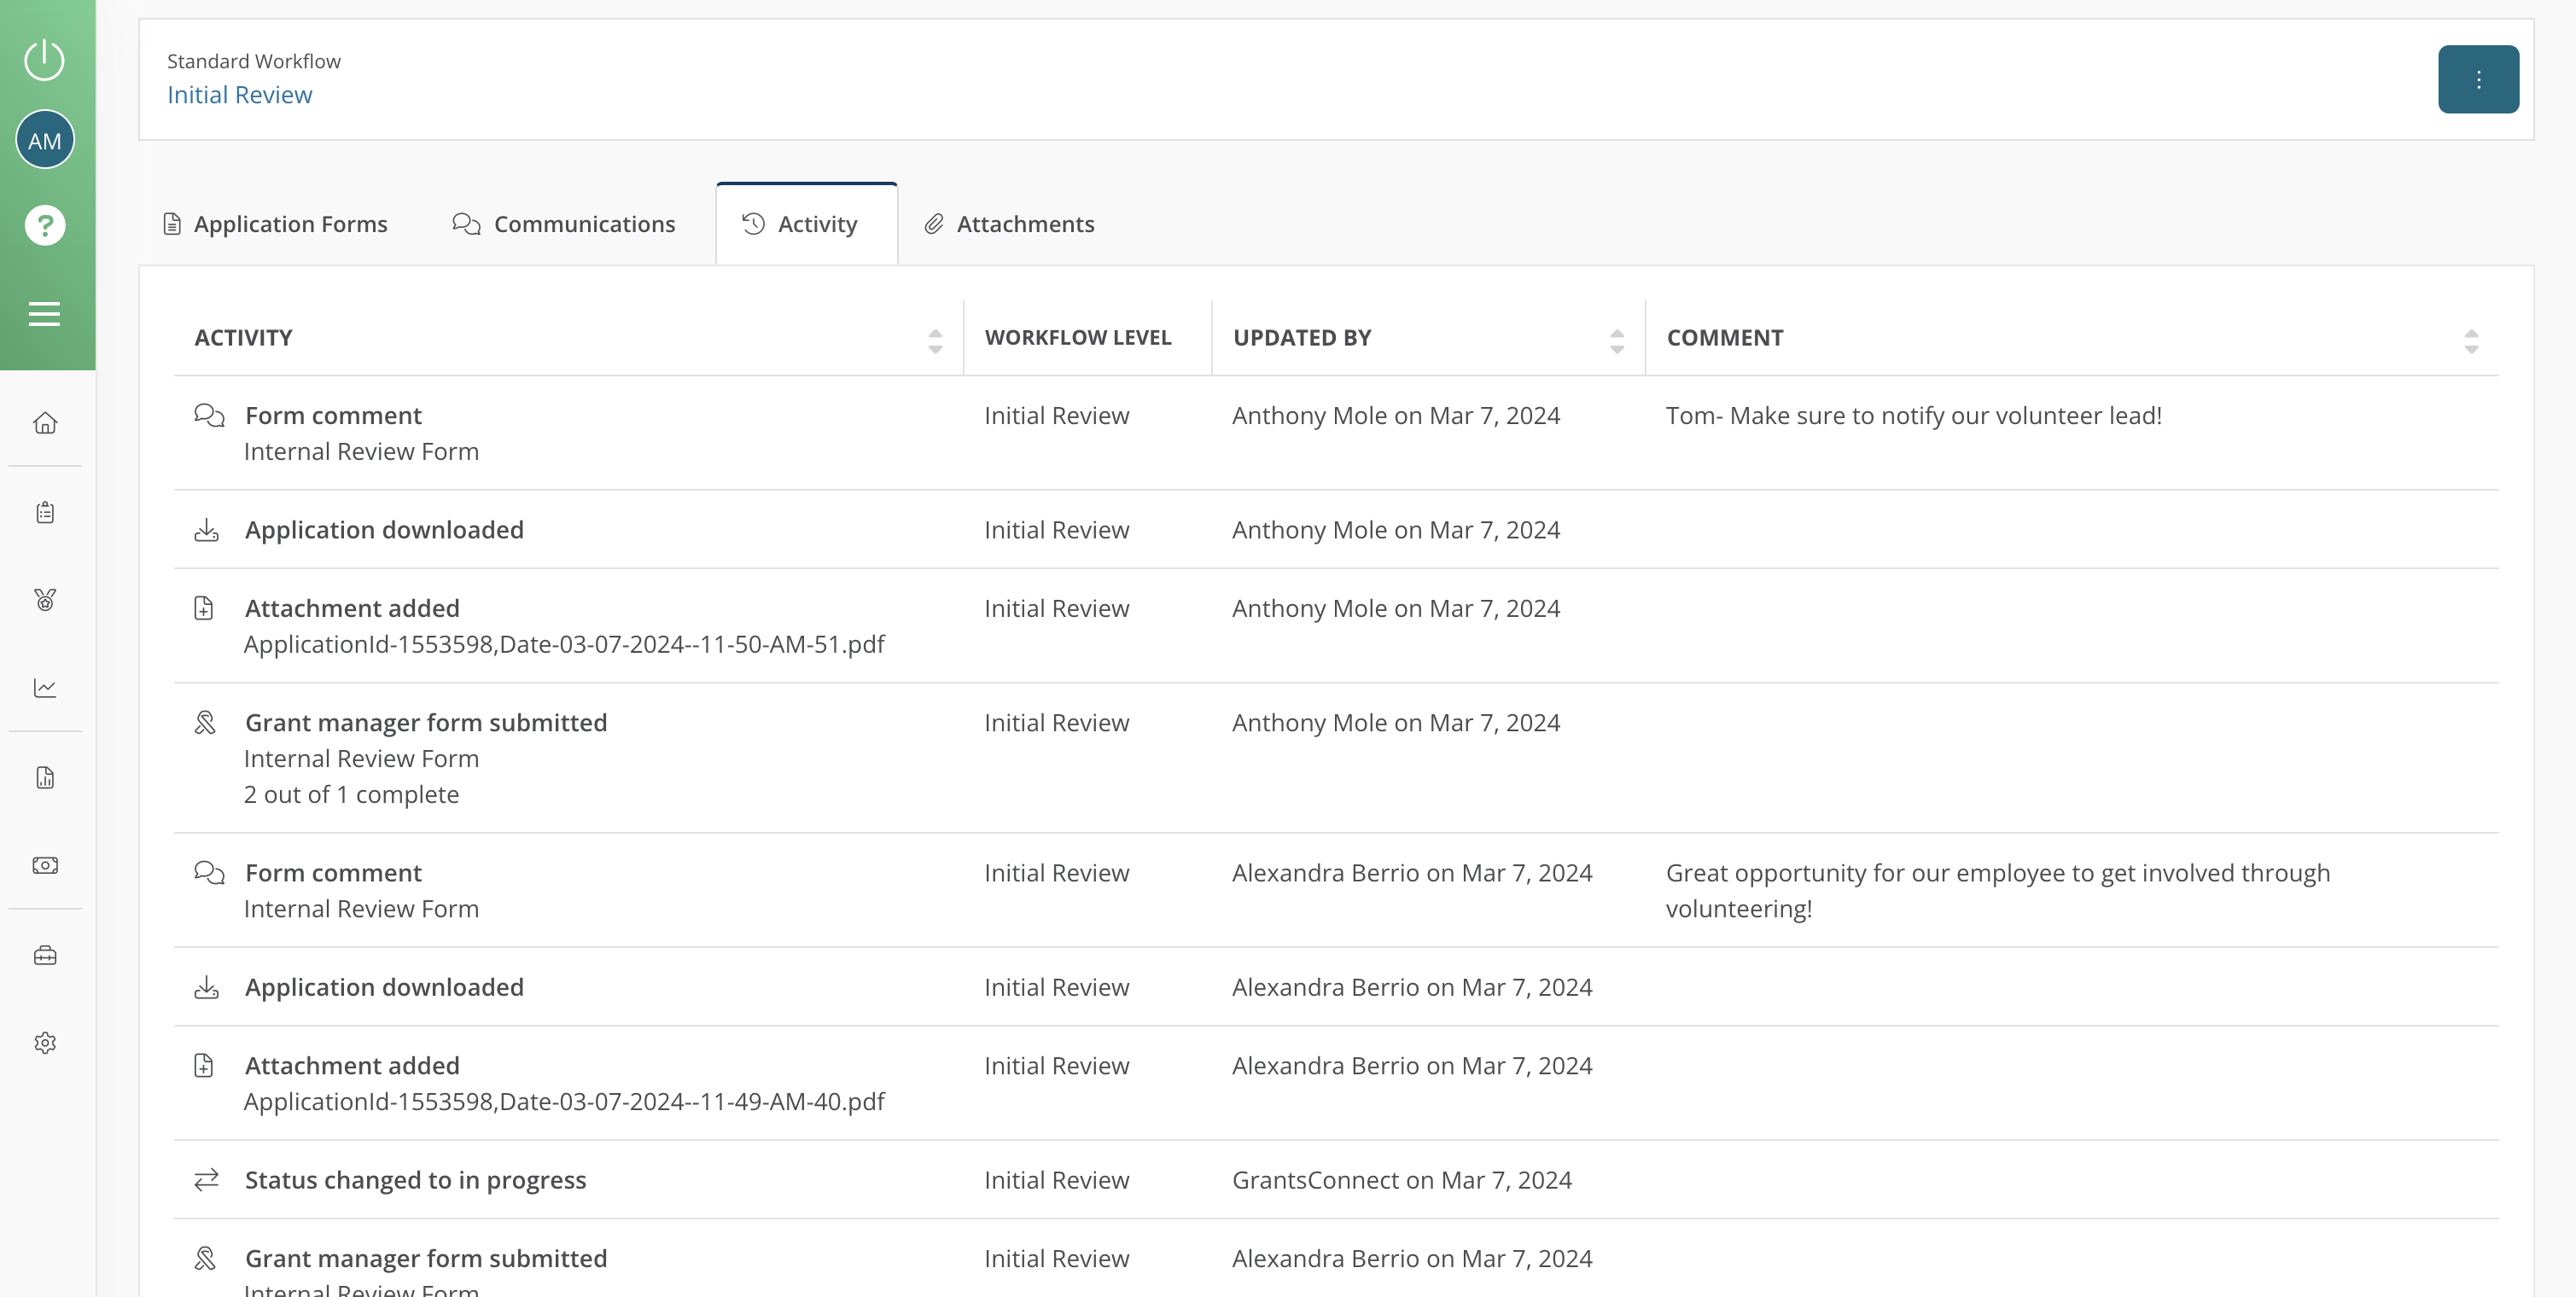Select the home icon in the sidebar
Image resolution: width=2576 pixels, height=1297 pixels.
tap(45, 423)
